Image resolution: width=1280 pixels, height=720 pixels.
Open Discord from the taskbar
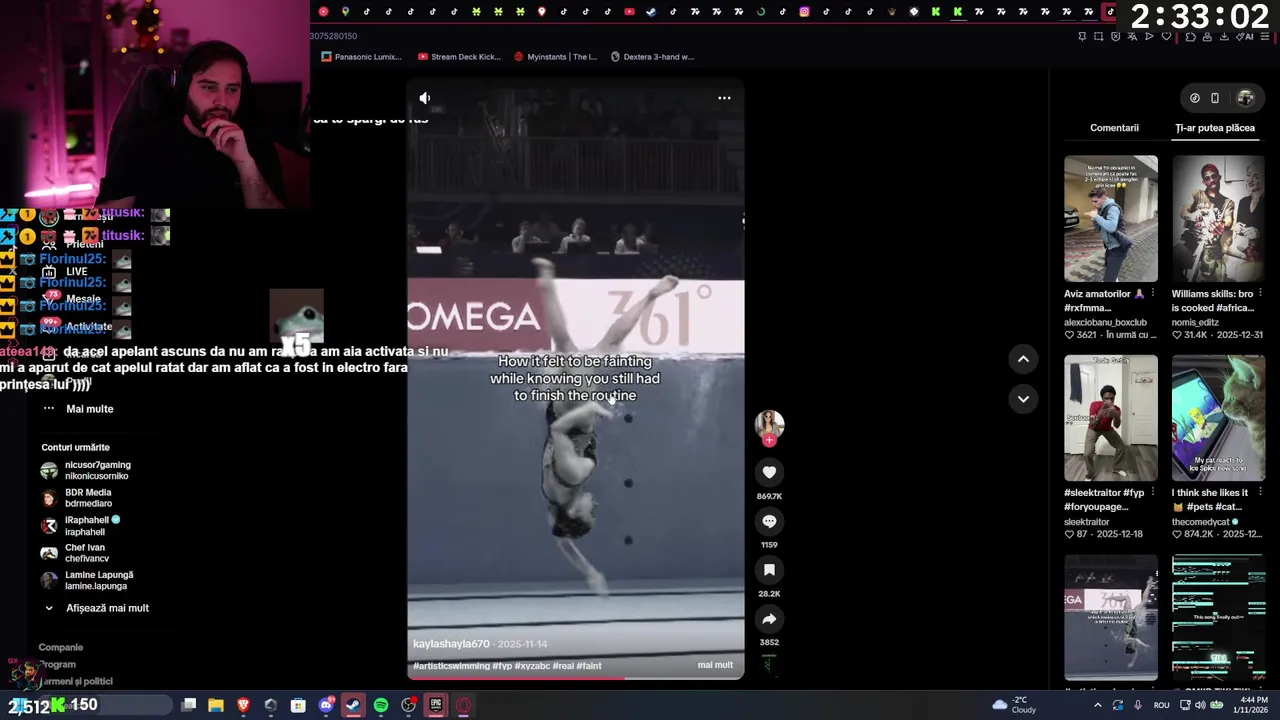[x=326, y=705]
